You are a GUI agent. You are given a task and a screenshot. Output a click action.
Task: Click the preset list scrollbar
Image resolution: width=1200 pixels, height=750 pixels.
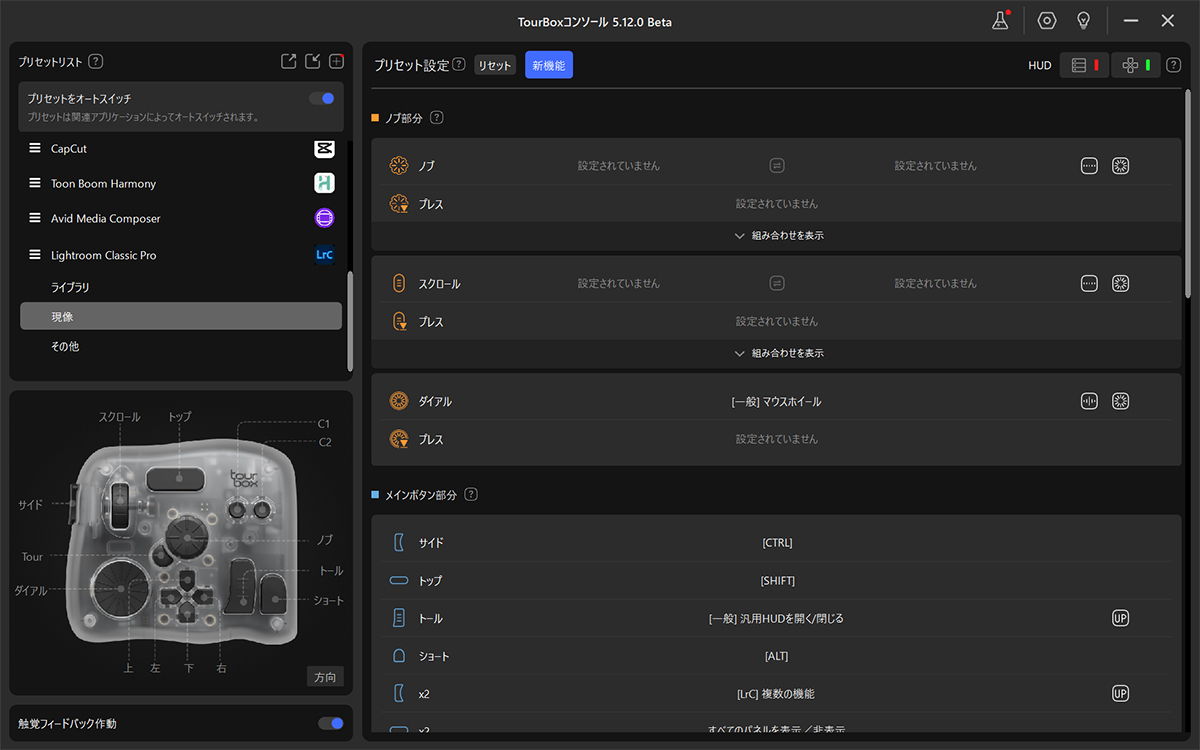point(349,320)
